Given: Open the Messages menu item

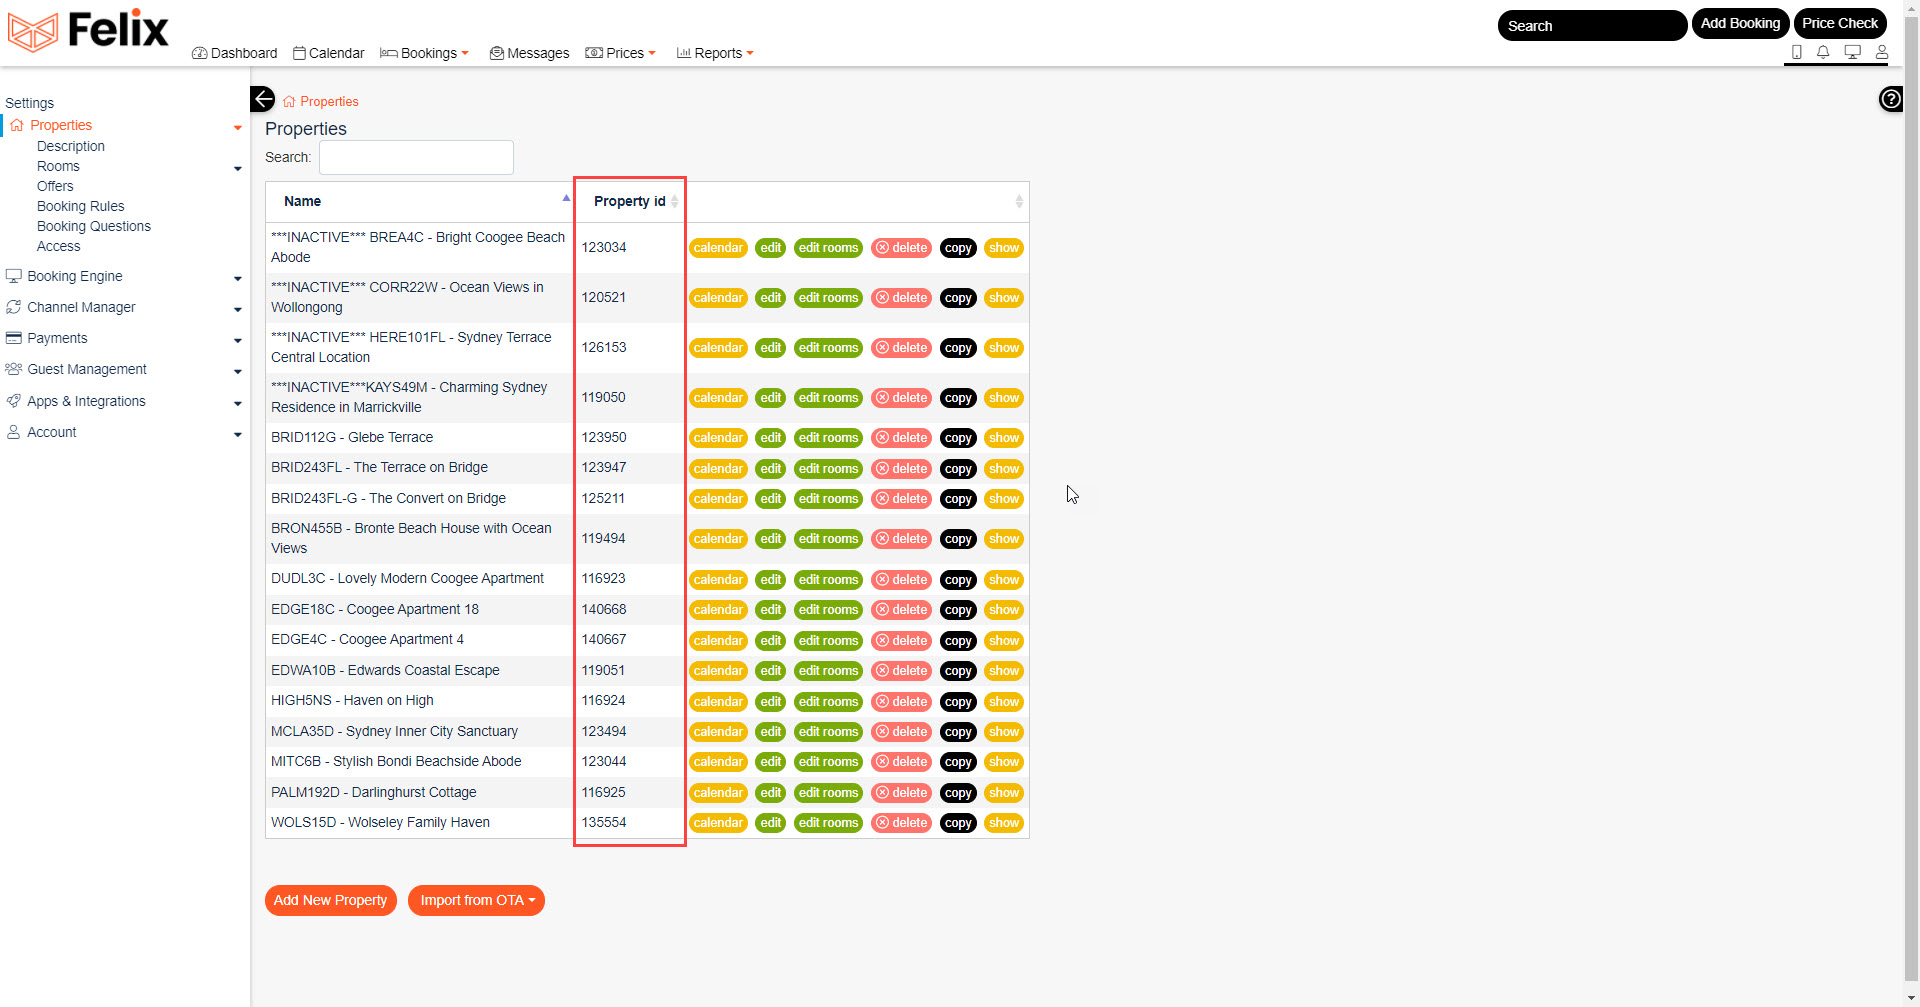Looking at the screenshot, I should coord(529,53).
